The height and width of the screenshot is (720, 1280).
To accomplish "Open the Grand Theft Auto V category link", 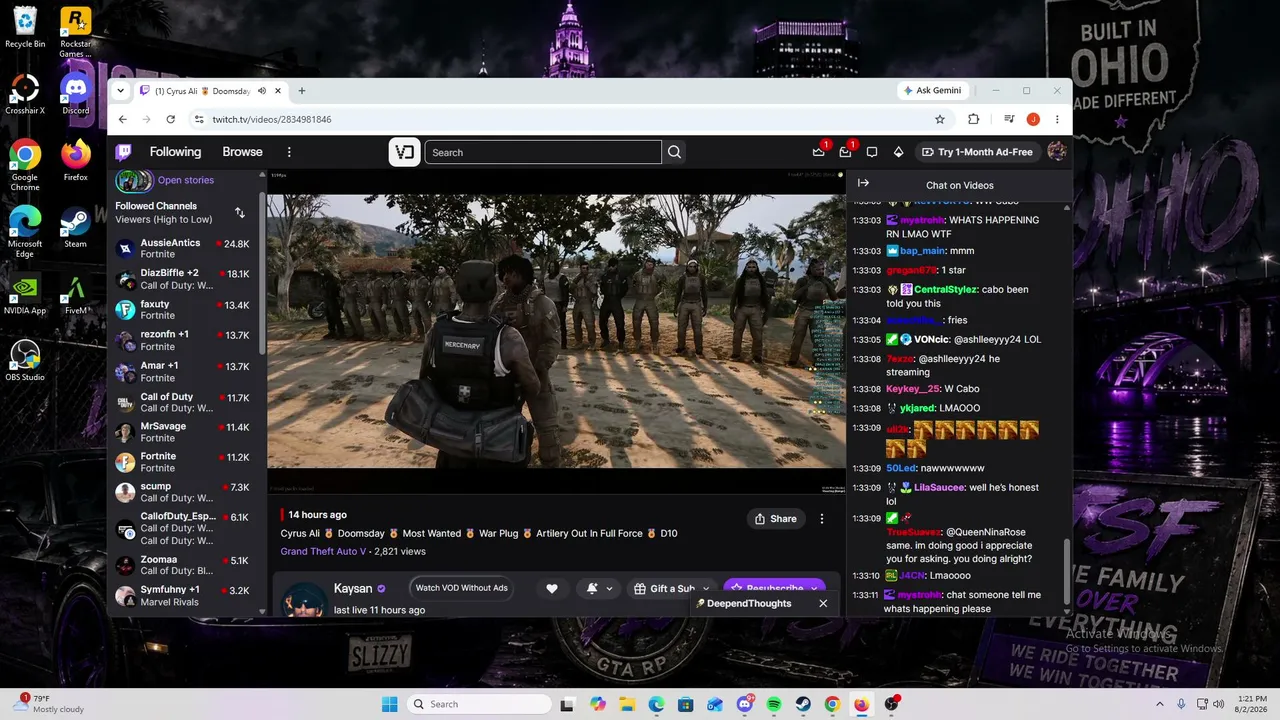I will tap(323, 551).
